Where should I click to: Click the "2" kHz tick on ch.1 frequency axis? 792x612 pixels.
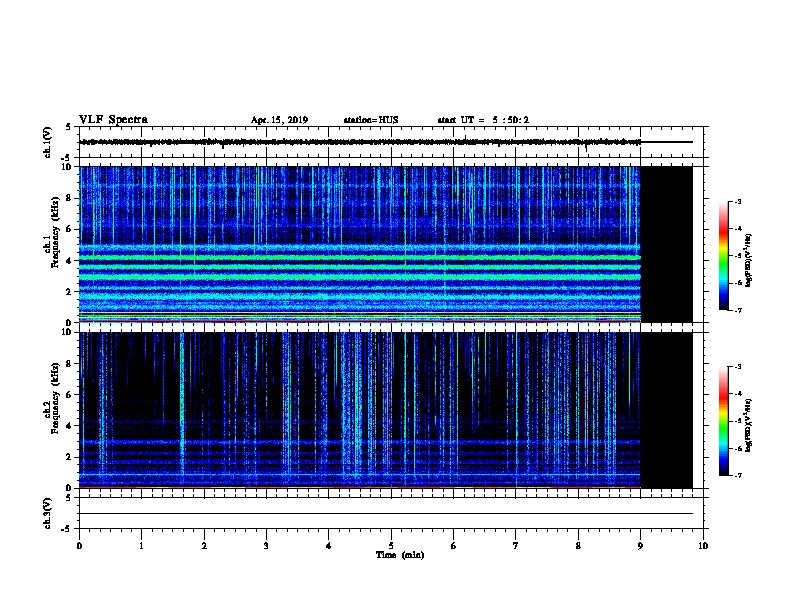tap(69, 291)
